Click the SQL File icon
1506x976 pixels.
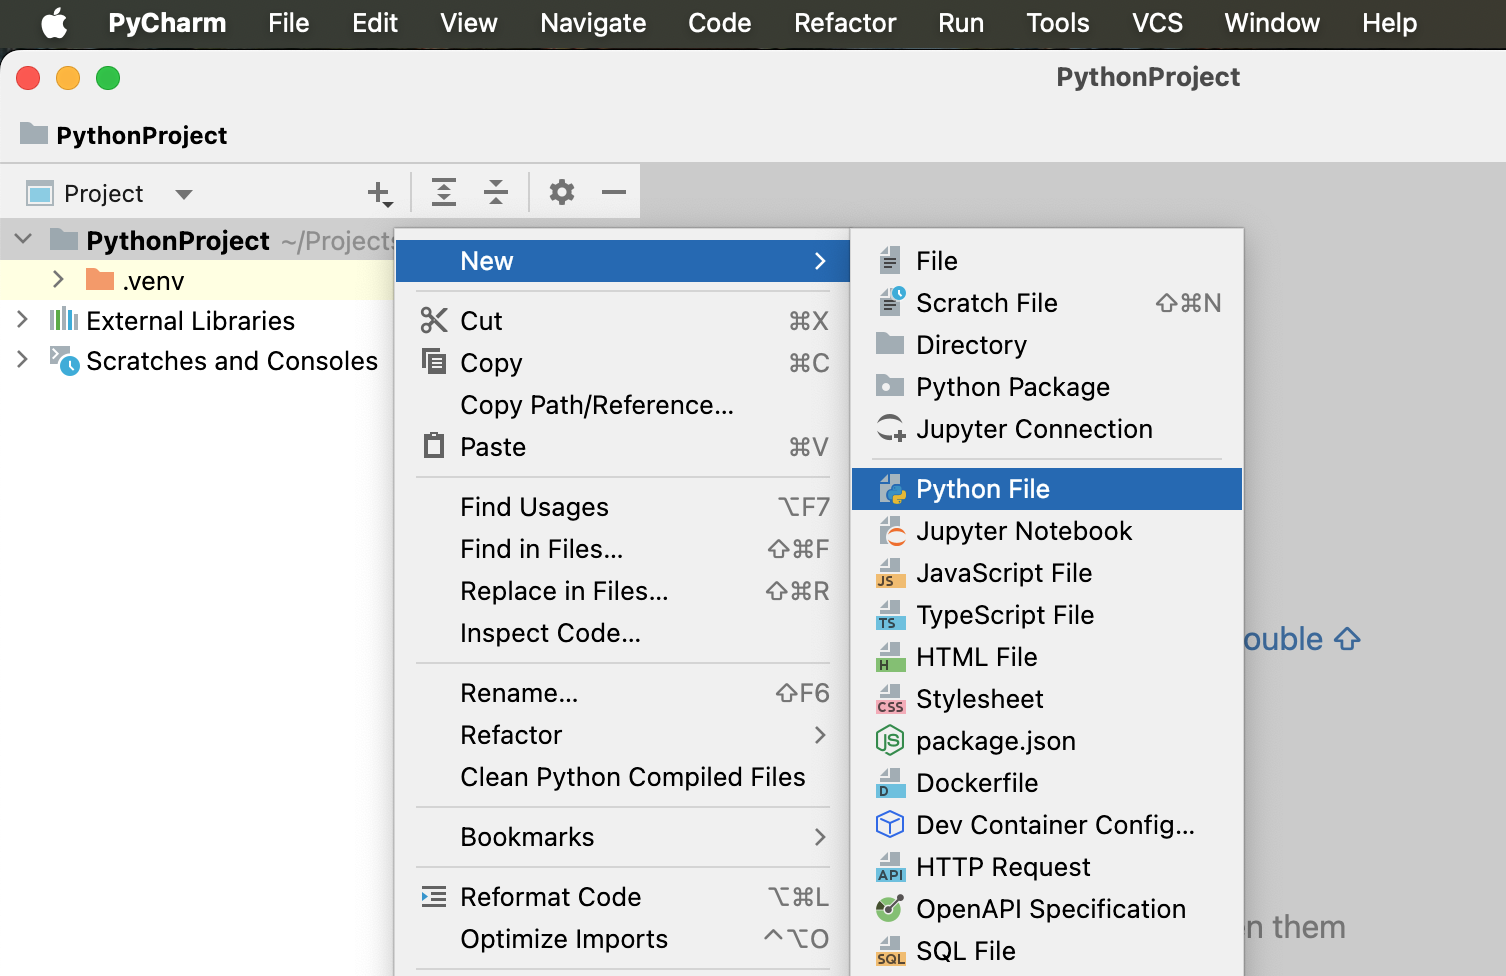(890, 951)
